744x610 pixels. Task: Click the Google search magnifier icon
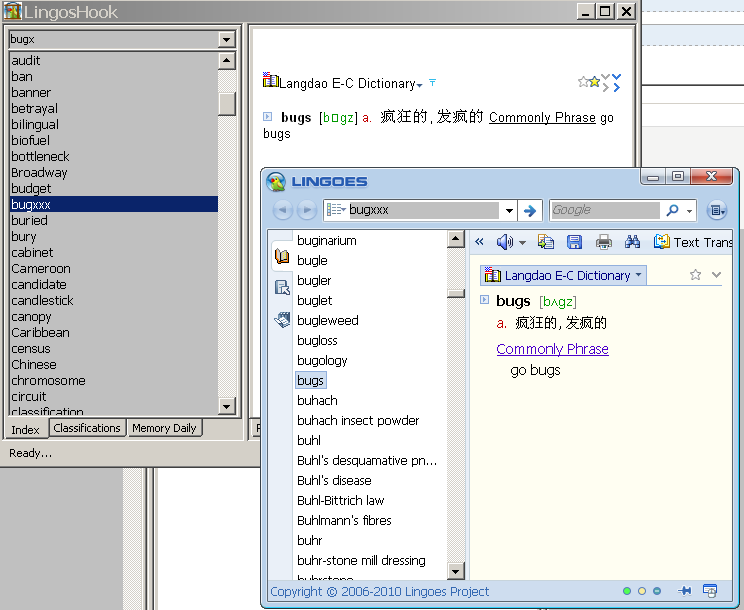click(x=672, y=210)
